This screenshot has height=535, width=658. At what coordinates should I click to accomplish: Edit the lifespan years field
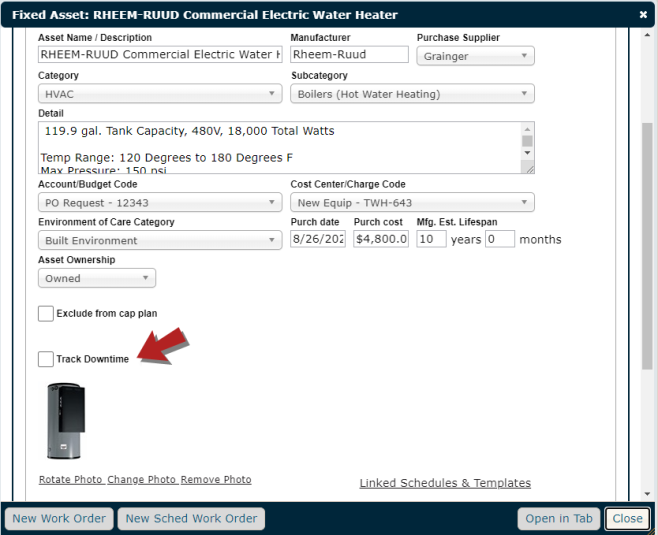click(x=431, y=239)
